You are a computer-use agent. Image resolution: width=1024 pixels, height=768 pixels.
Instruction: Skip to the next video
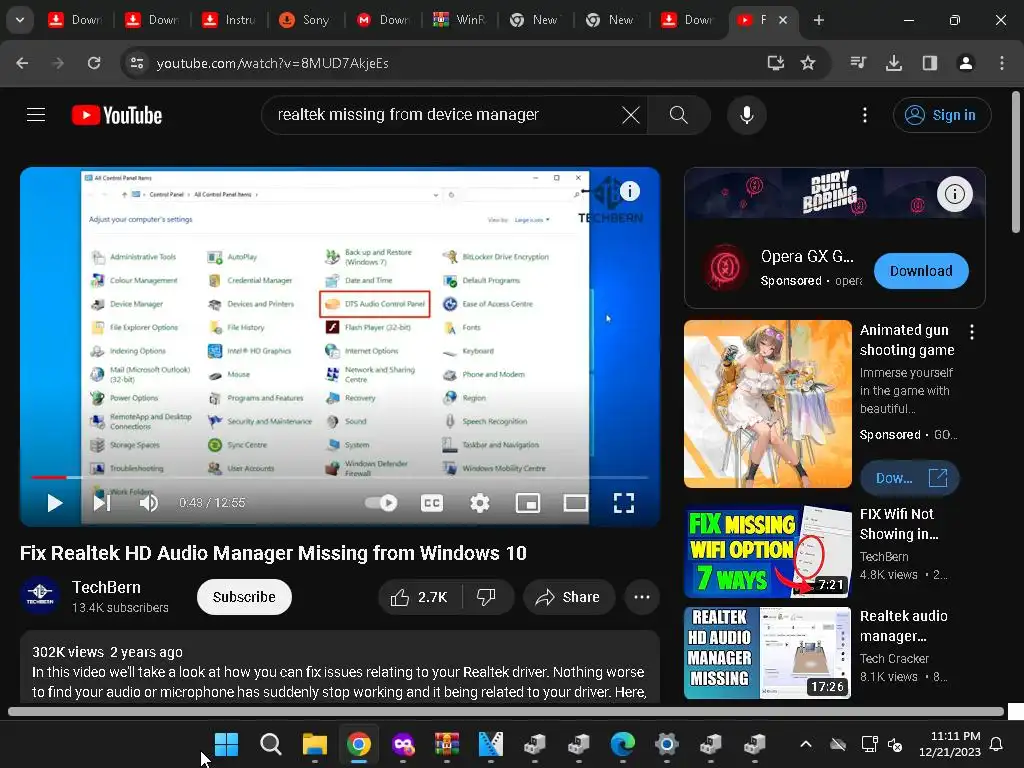point(102,503)
